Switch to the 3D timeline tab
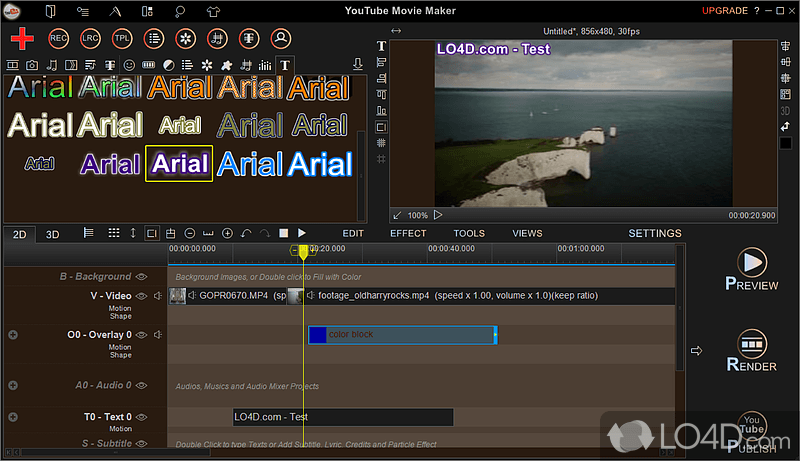This screenshot has height=461, width=800. coord(53,234)
